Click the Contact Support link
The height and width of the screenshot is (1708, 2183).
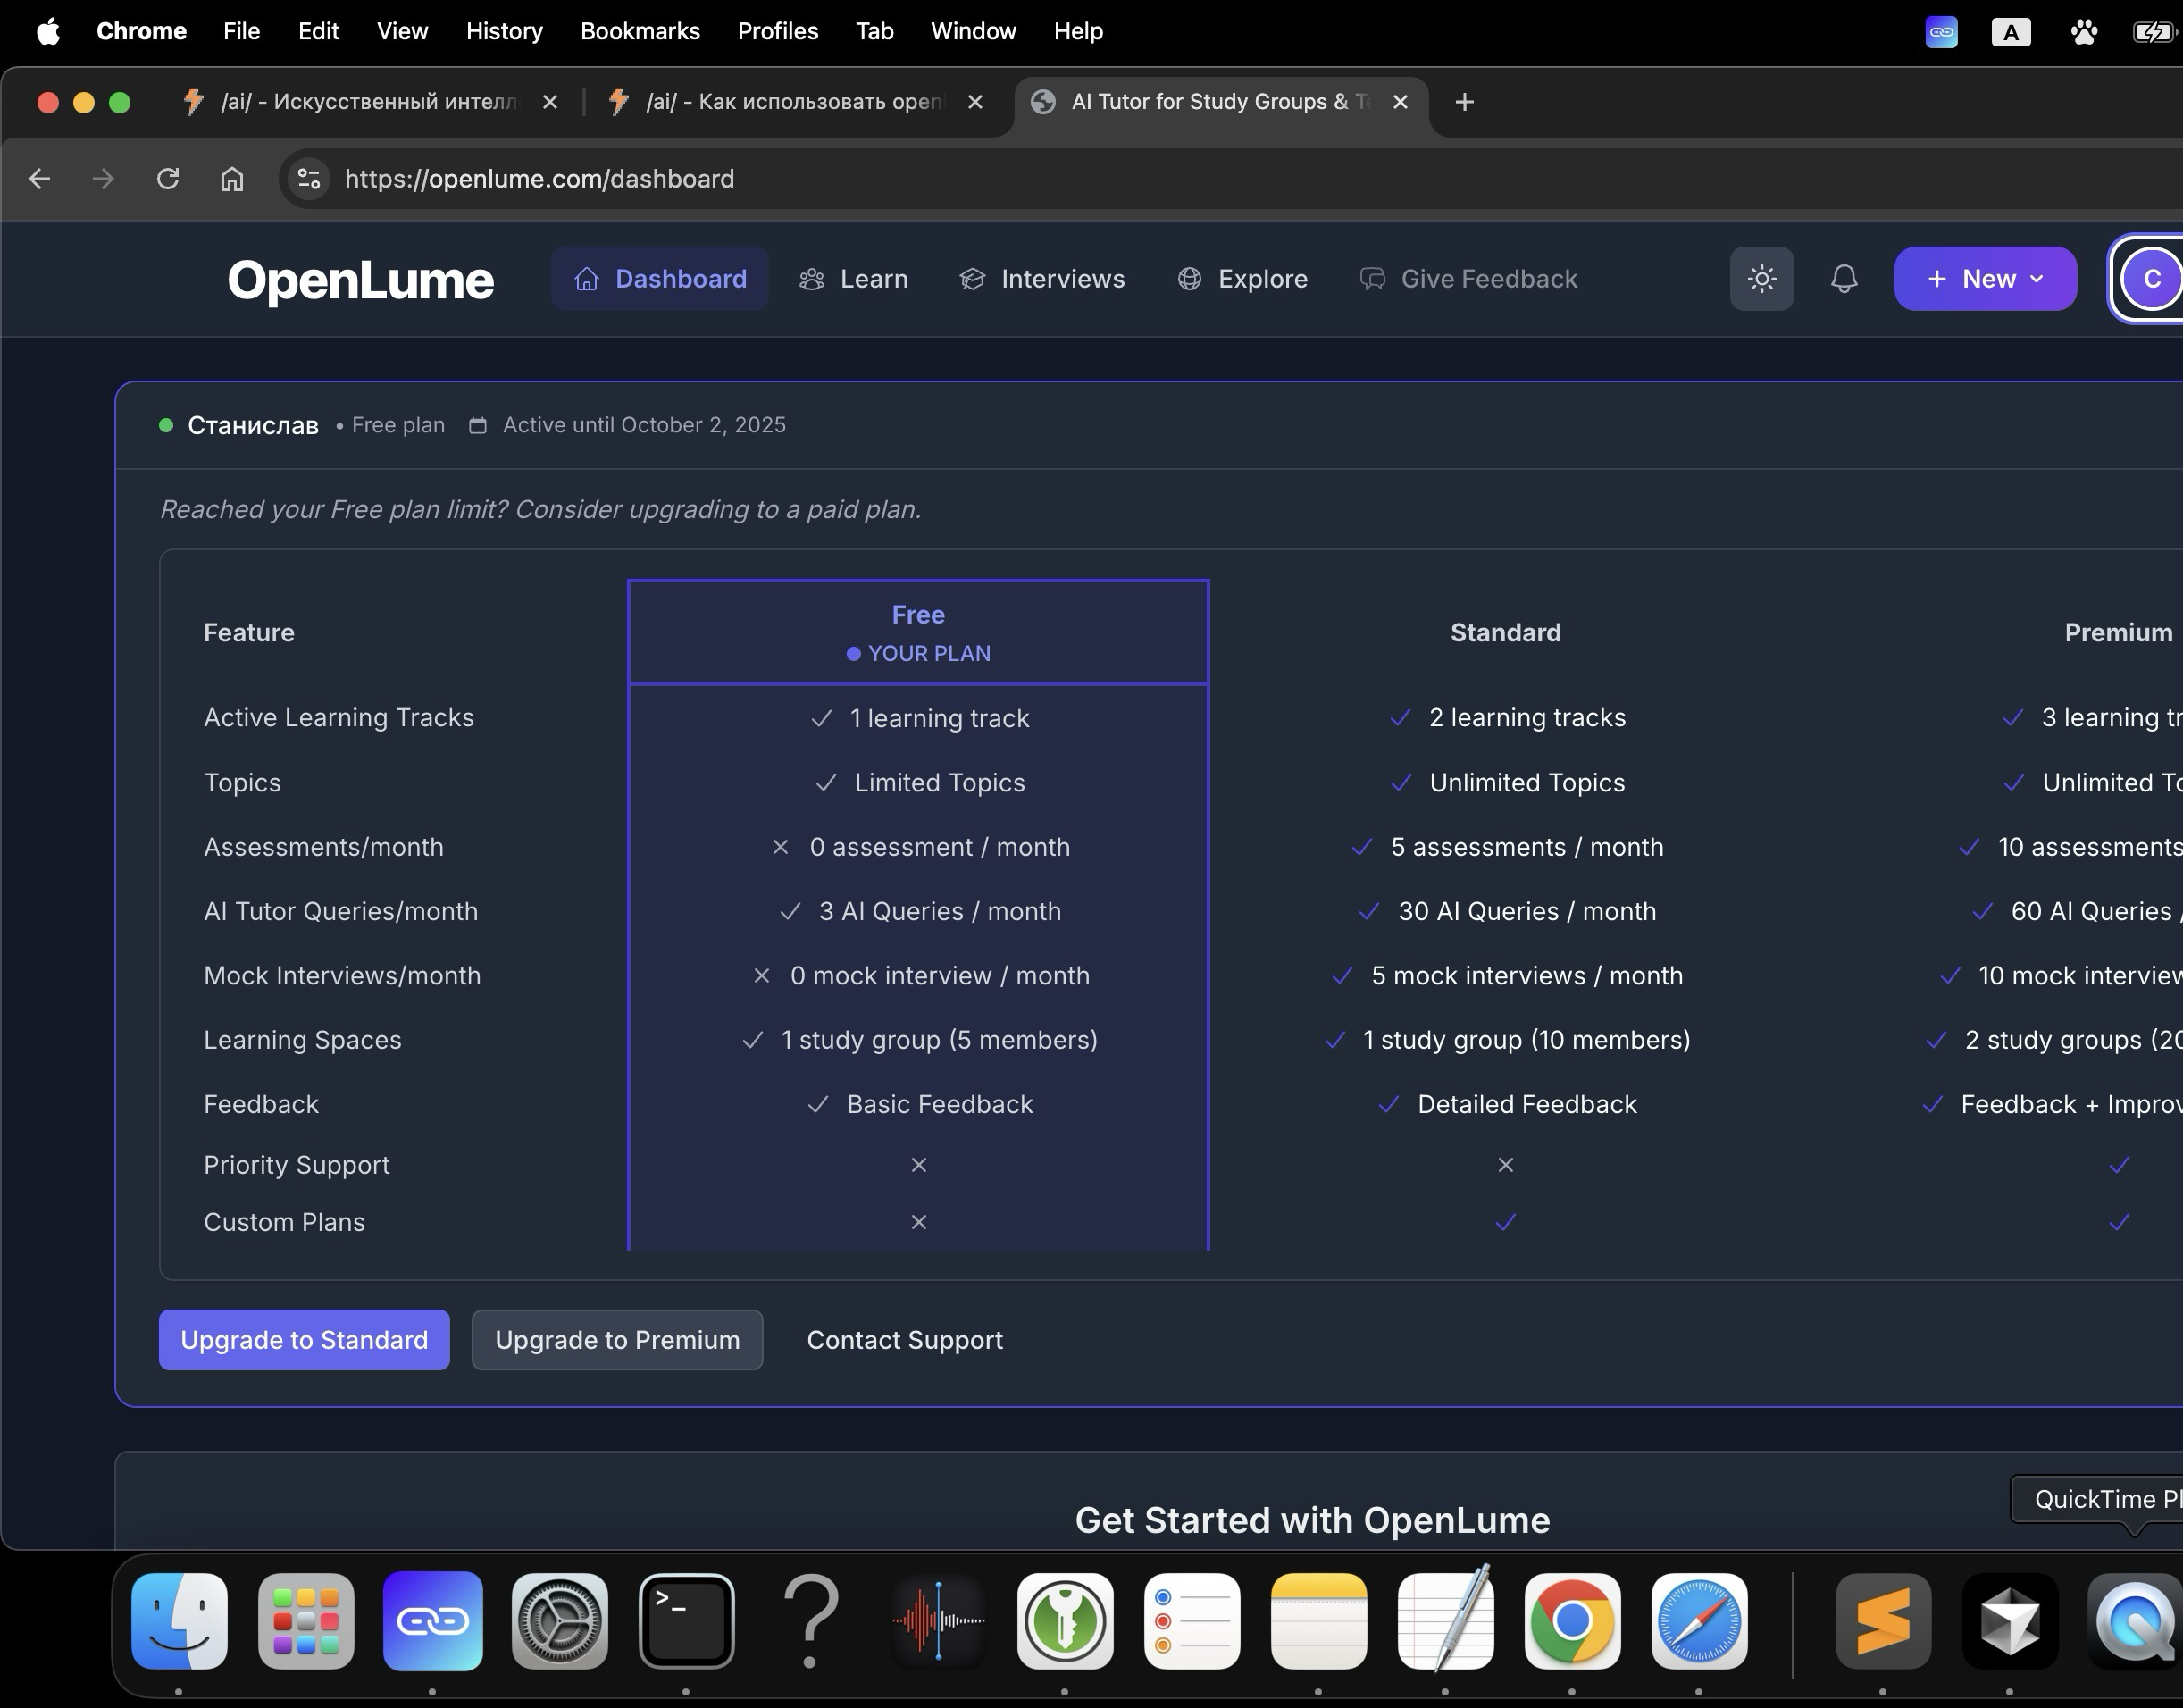pos(904,1340)
